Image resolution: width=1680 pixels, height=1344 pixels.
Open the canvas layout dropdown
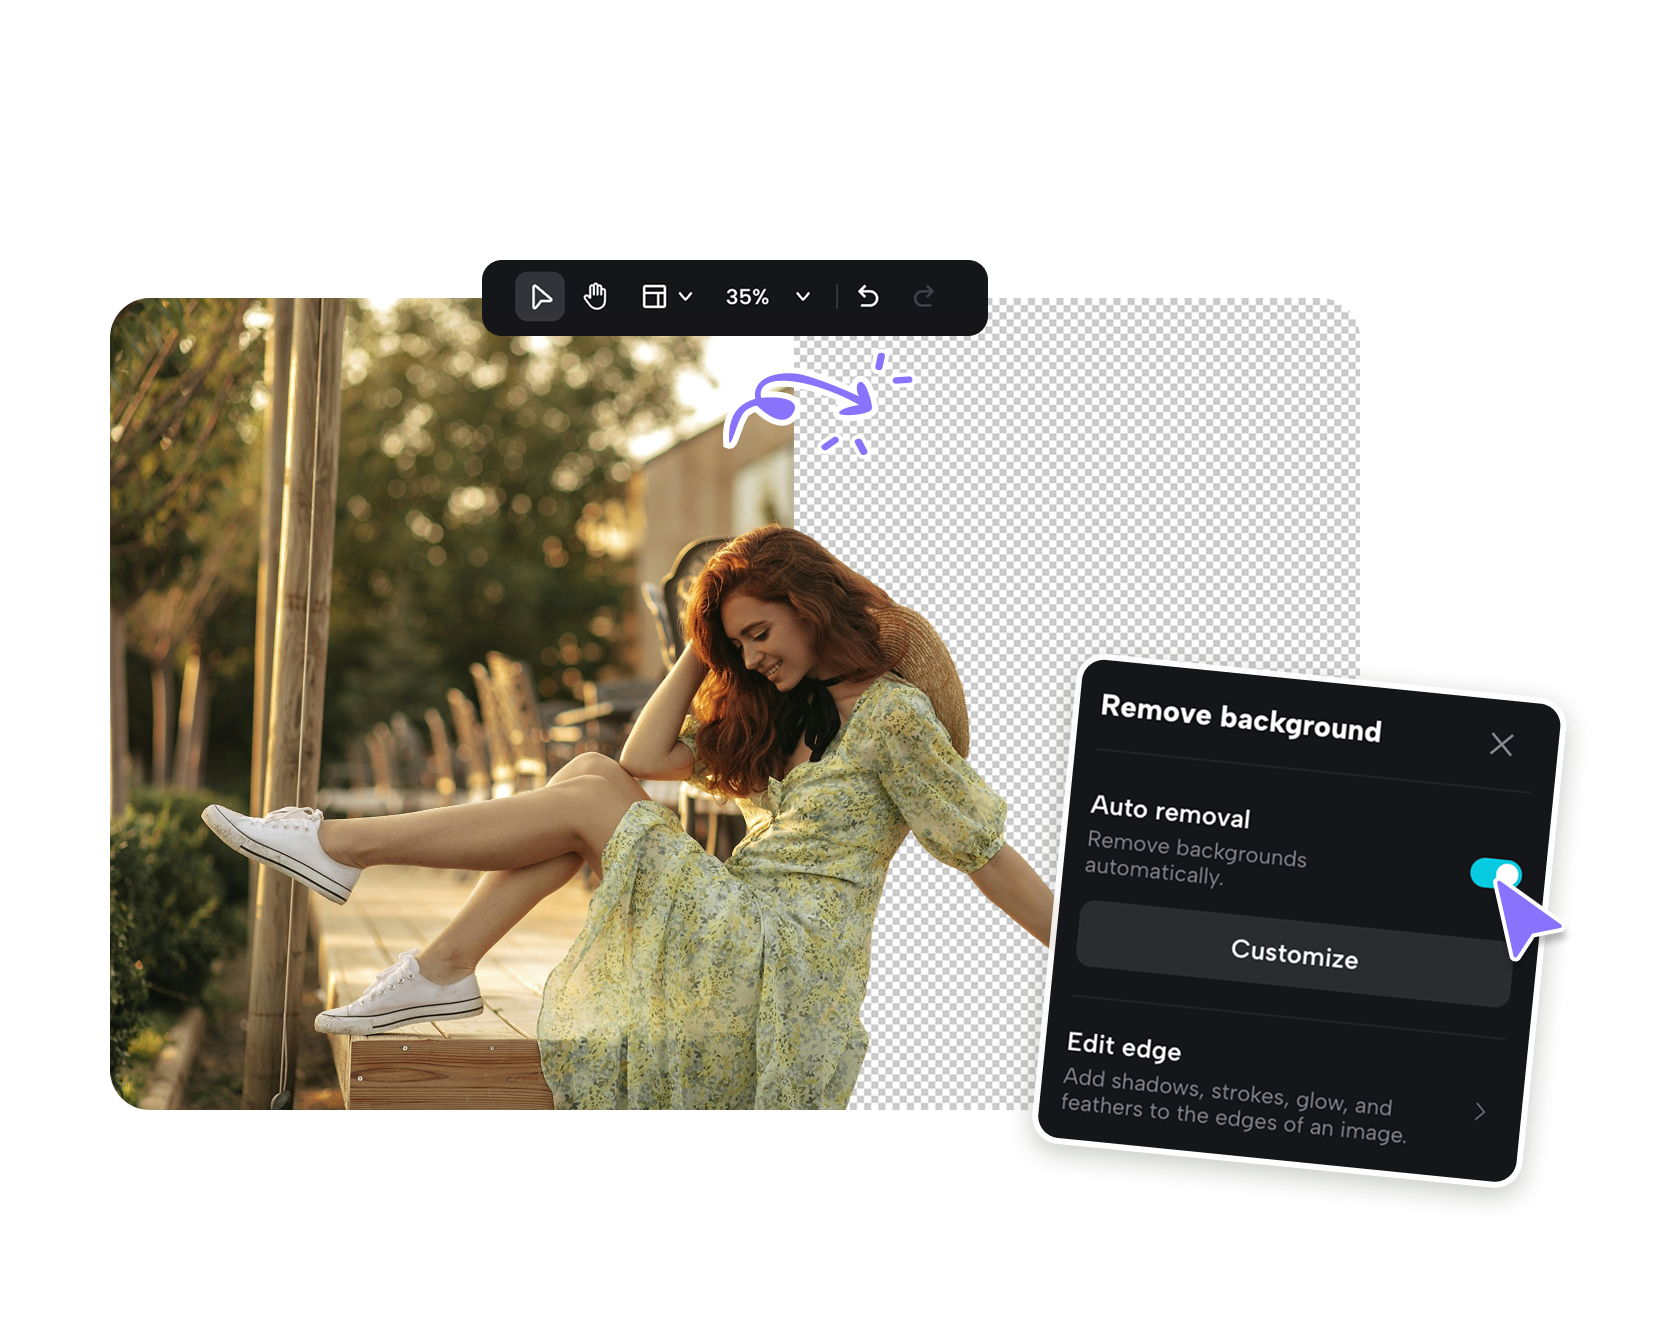[x=686, y=296]
